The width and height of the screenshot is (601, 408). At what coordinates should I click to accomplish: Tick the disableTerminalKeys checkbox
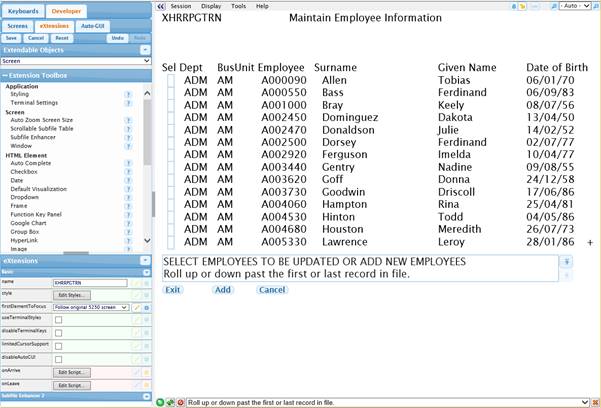pos(58,333)
